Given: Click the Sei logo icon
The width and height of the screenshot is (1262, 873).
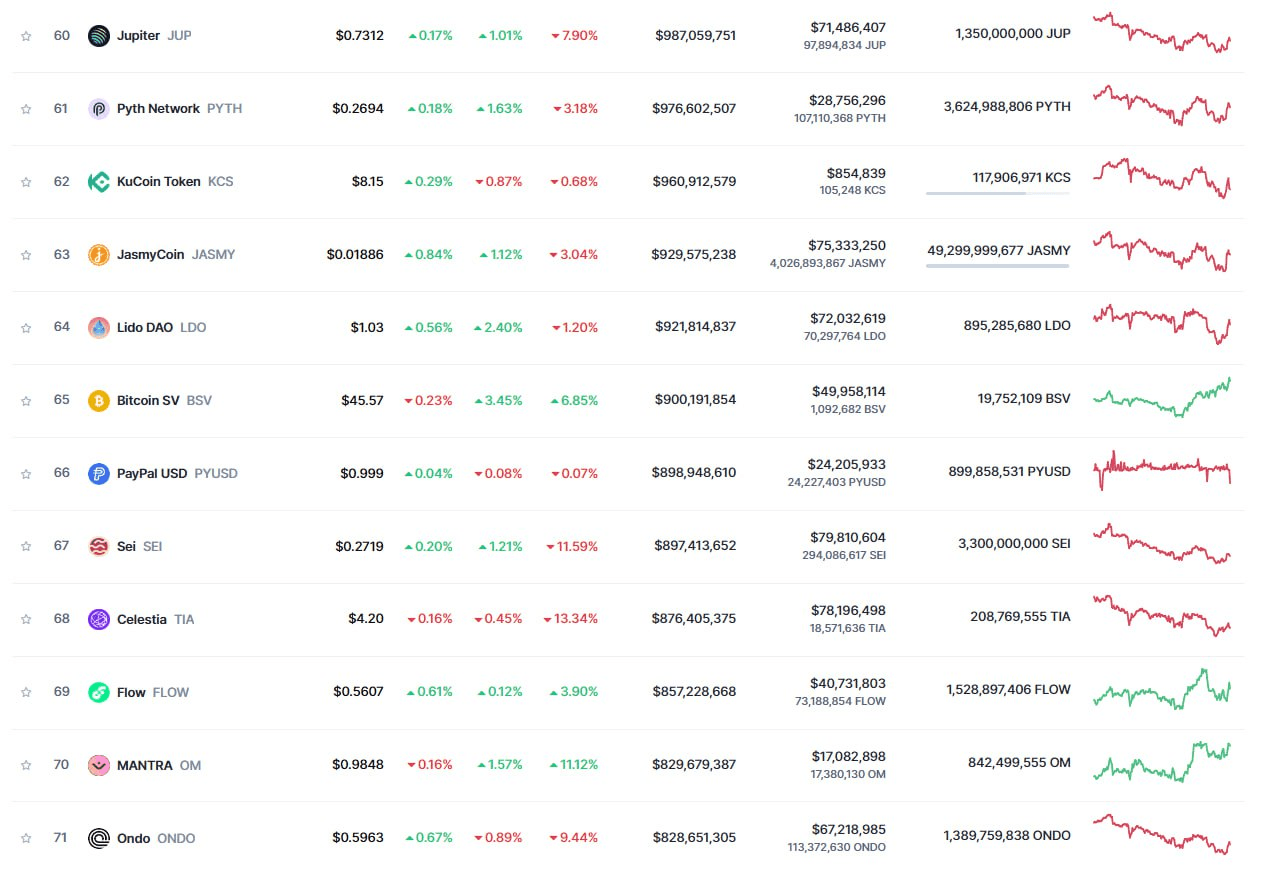Looking at the screenshot, I should 99,547.
